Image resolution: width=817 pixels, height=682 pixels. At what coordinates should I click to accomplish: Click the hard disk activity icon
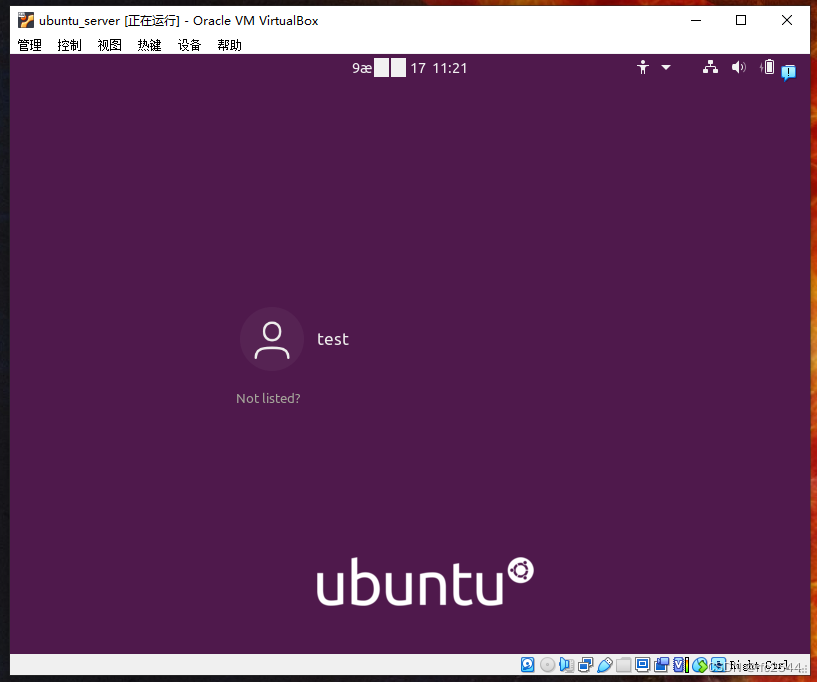pyautogui.click(x=527, y=664)
